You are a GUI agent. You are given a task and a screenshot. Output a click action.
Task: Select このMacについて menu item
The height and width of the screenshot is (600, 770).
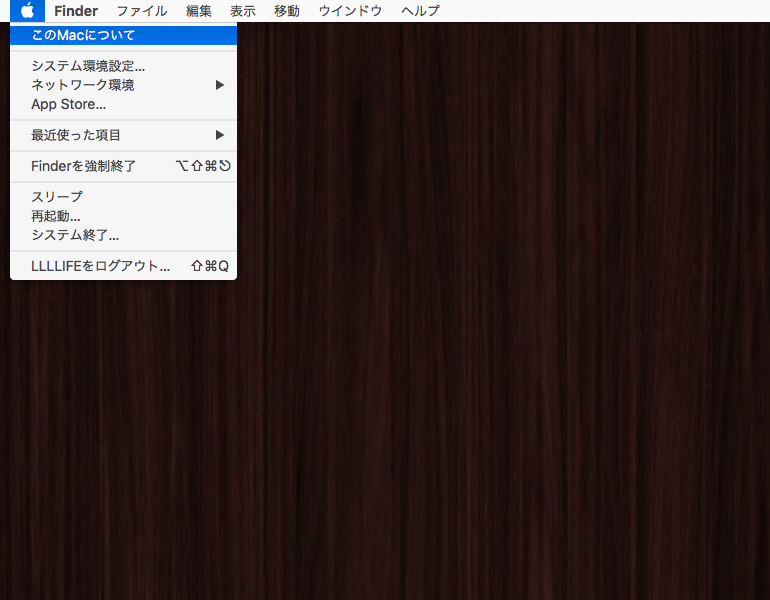[83, 35]
